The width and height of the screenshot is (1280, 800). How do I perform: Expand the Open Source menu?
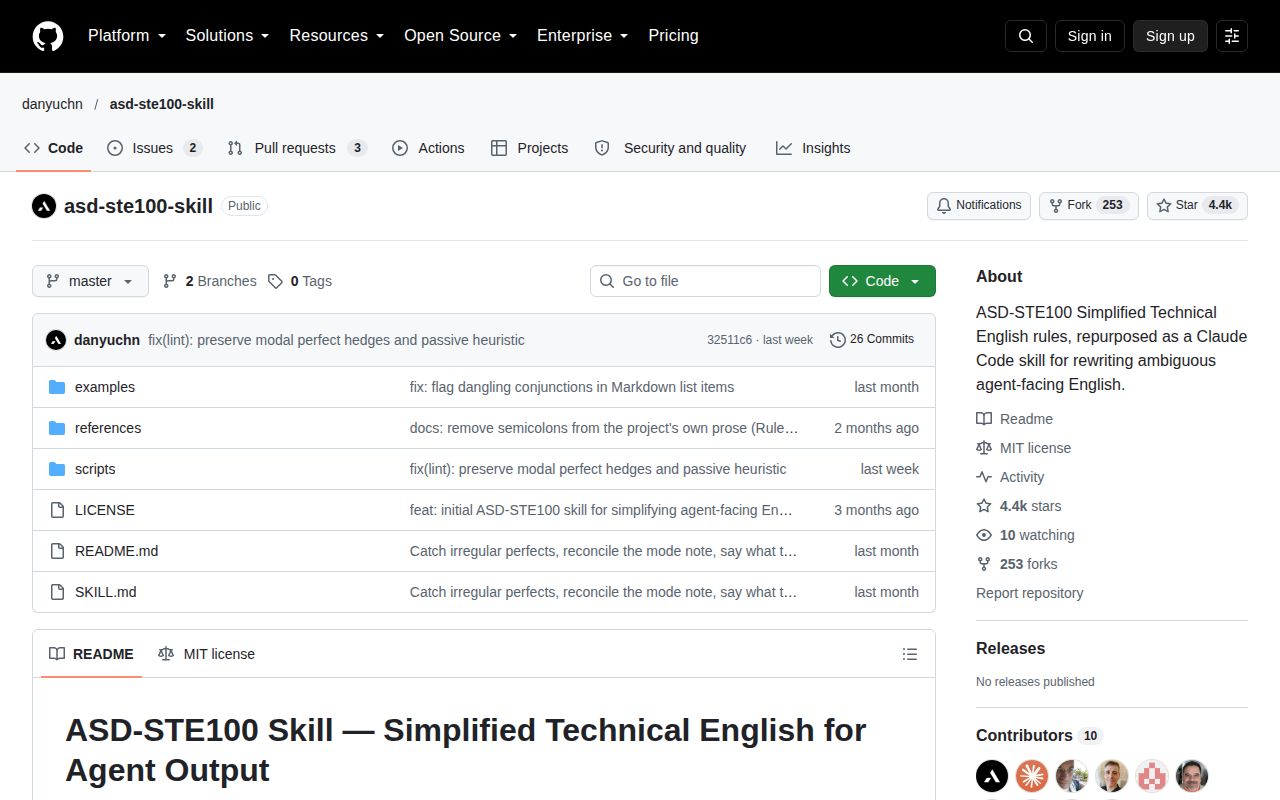[x=461, y=35]
